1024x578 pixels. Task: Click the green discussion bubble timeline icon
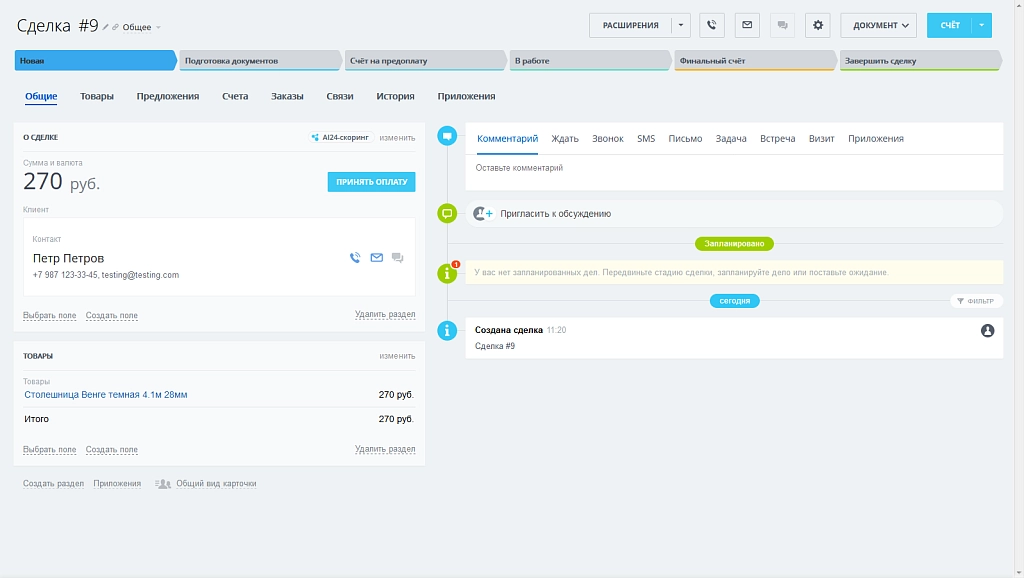[x=447, y=213]
